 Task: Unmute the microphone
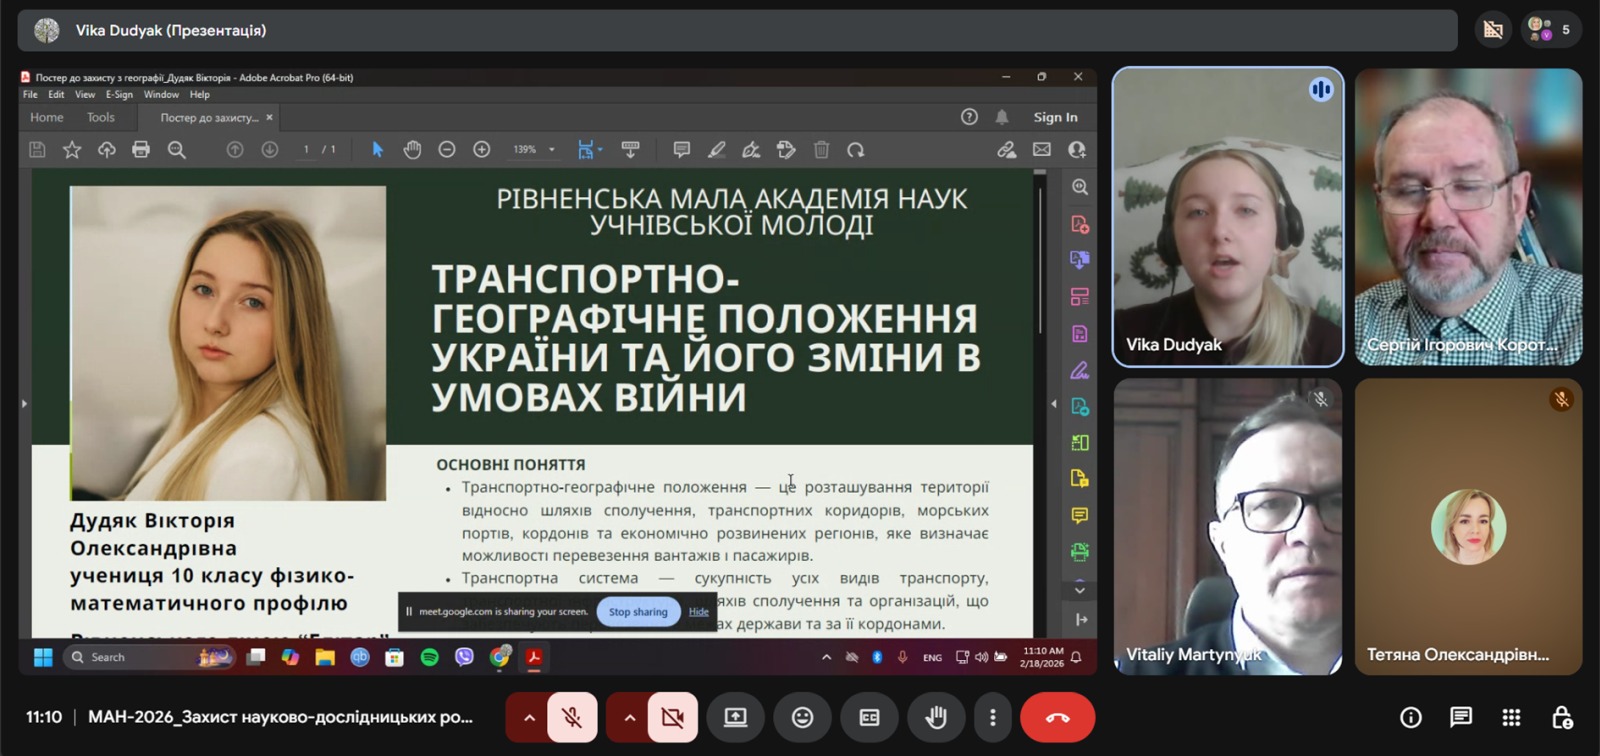pos(572,718)
